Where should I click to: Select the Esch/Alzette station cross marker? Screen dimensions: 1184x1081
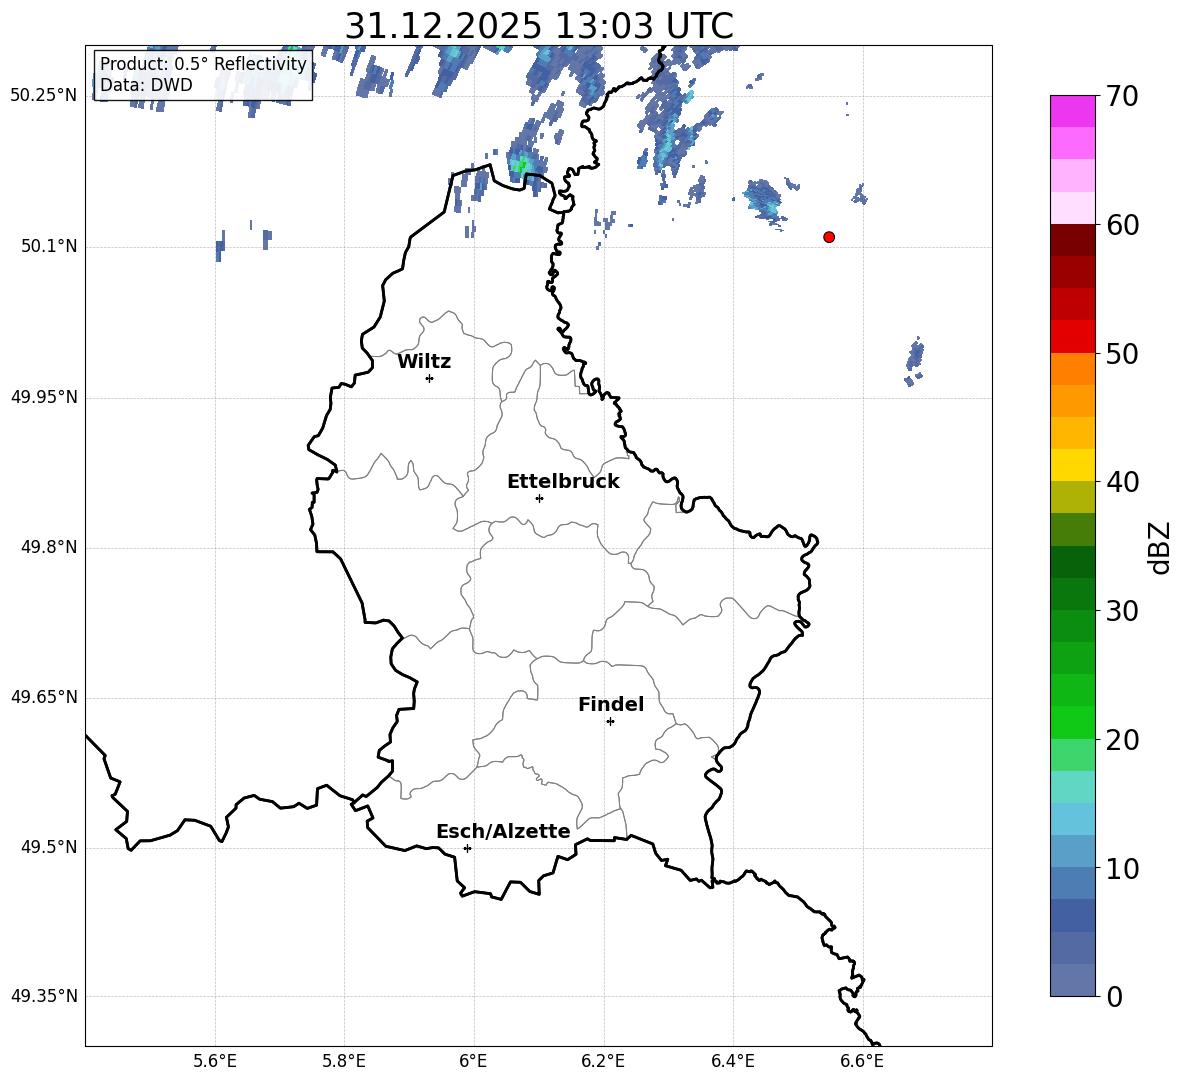click(467, 848)
